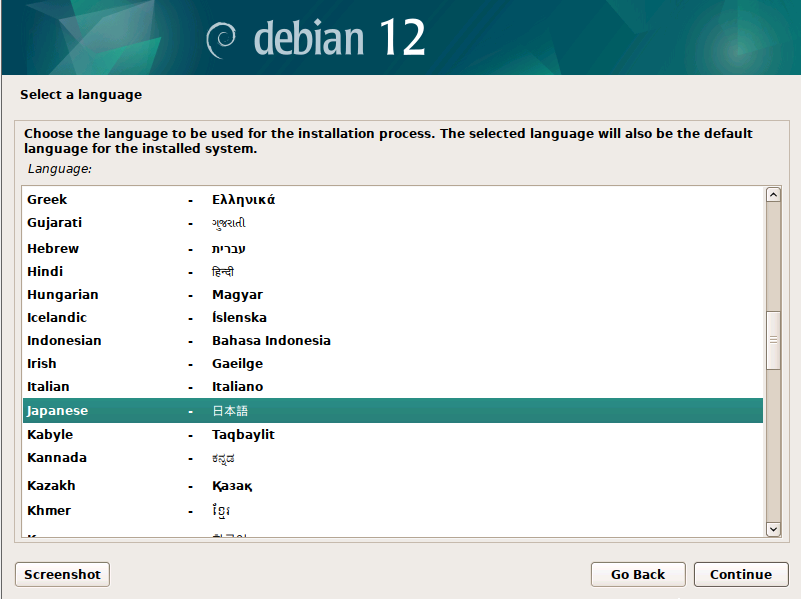
Task: Click the Continue button
Action: 741,574
